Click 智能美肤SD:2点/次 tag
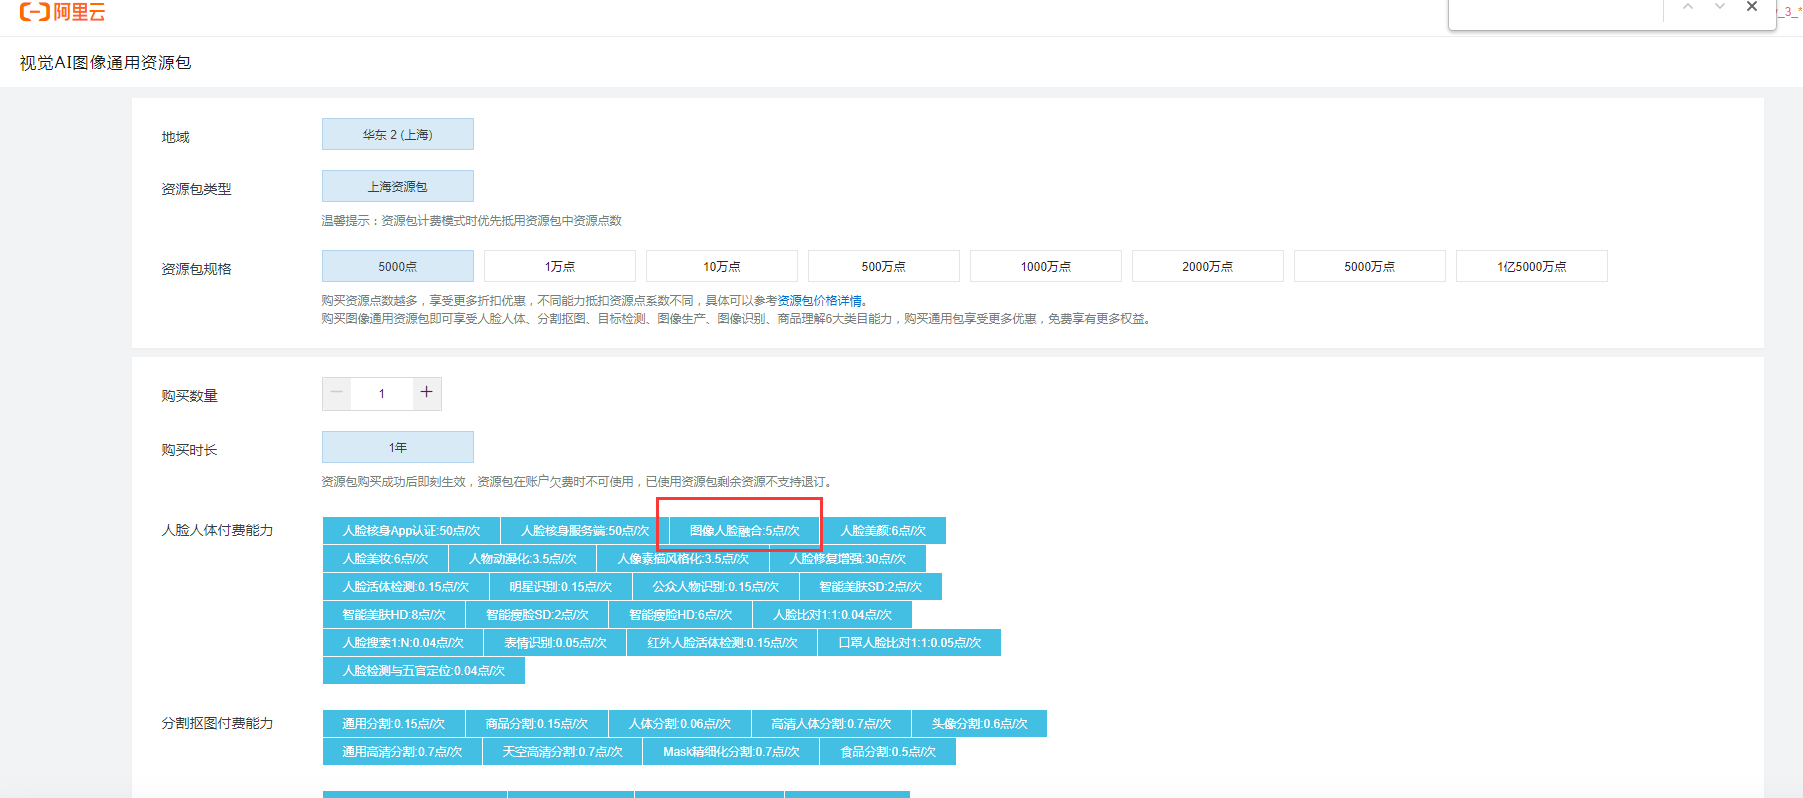Image resolution: width=1803 pixels, height=798 pixels. (x=871, y=586)
